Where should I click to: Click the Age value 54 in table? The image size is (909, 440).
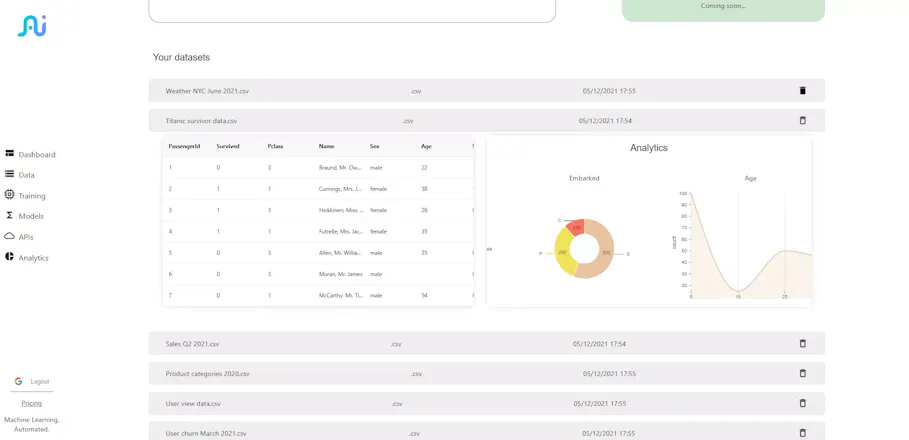pos(424,296)
